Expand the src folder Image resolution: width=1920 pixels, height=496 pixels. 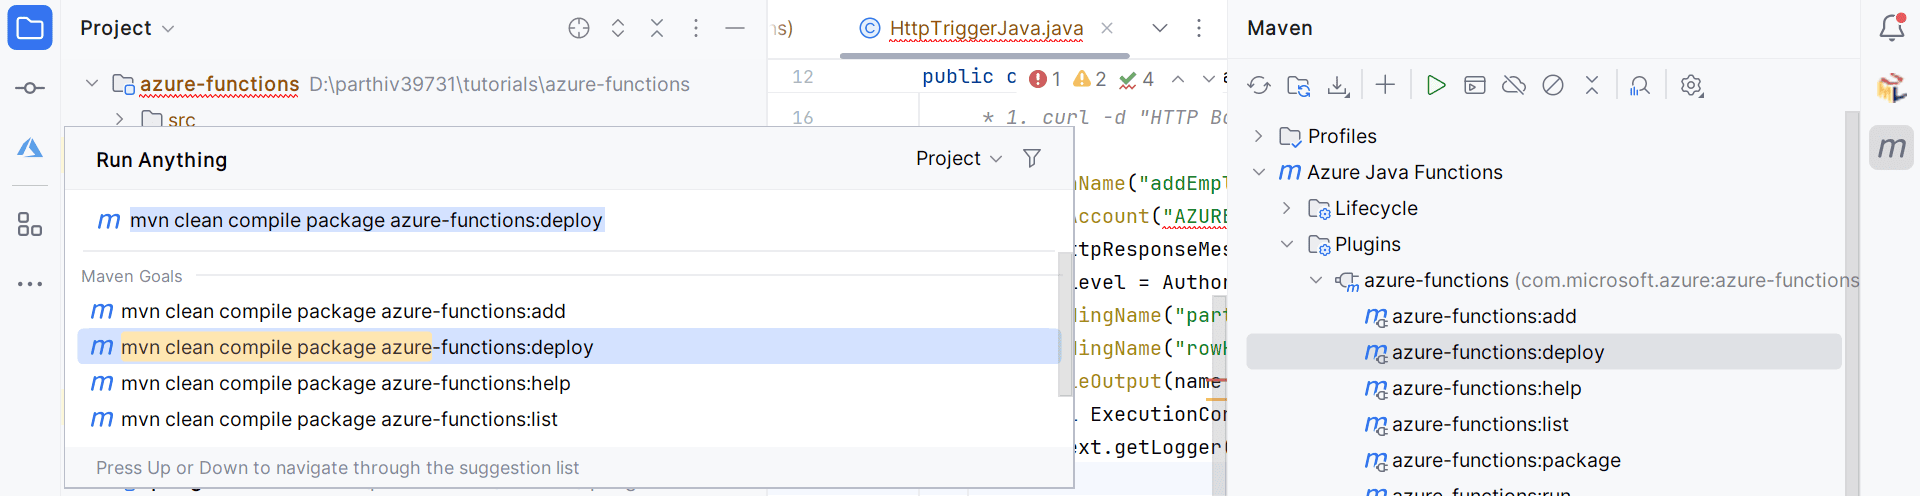click(x=119, y=119)
